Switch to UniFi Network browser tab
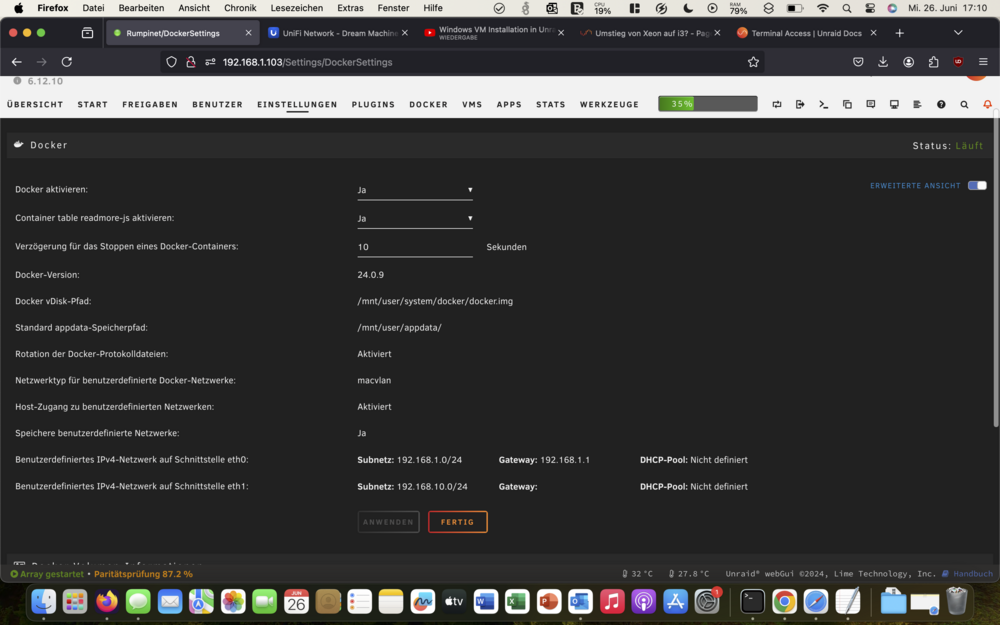1000x625 pixels. point(338,33)
